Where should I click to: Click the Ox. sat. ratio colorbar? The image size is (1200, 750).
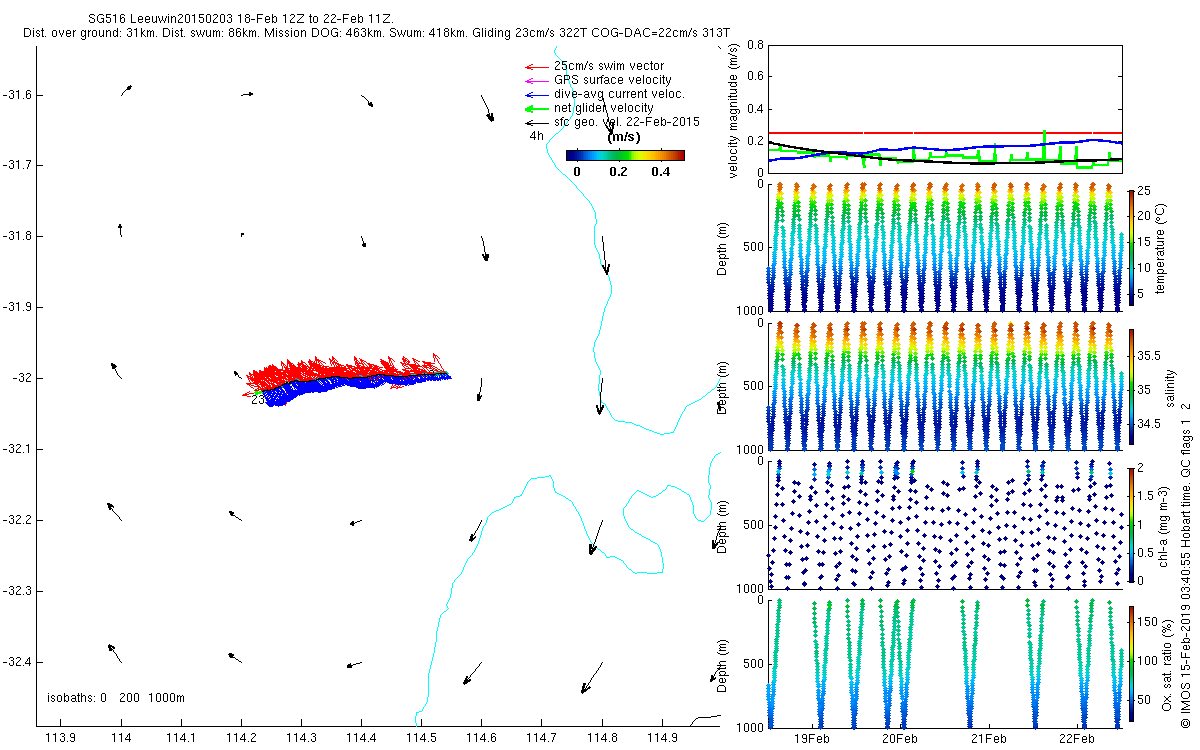(x=1130, y=662)
